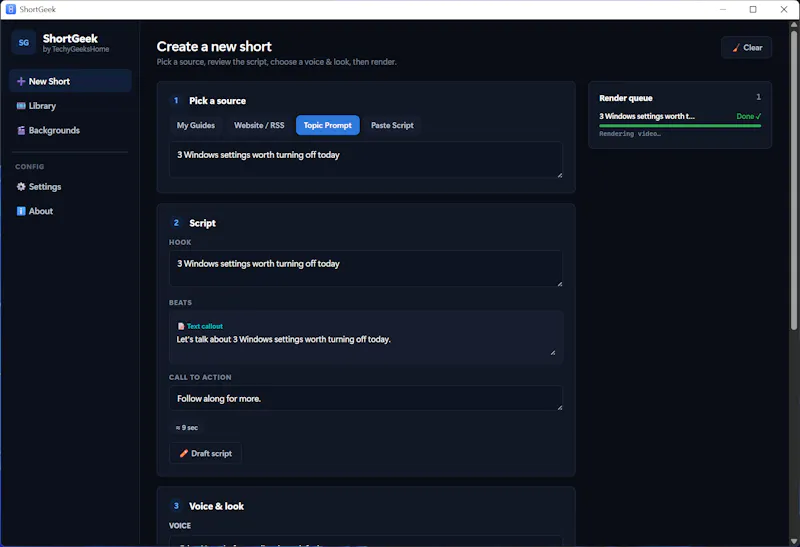Screen dimensions: 800x547
Task: Click the step 2 number badge
Action: click(176, 223)
